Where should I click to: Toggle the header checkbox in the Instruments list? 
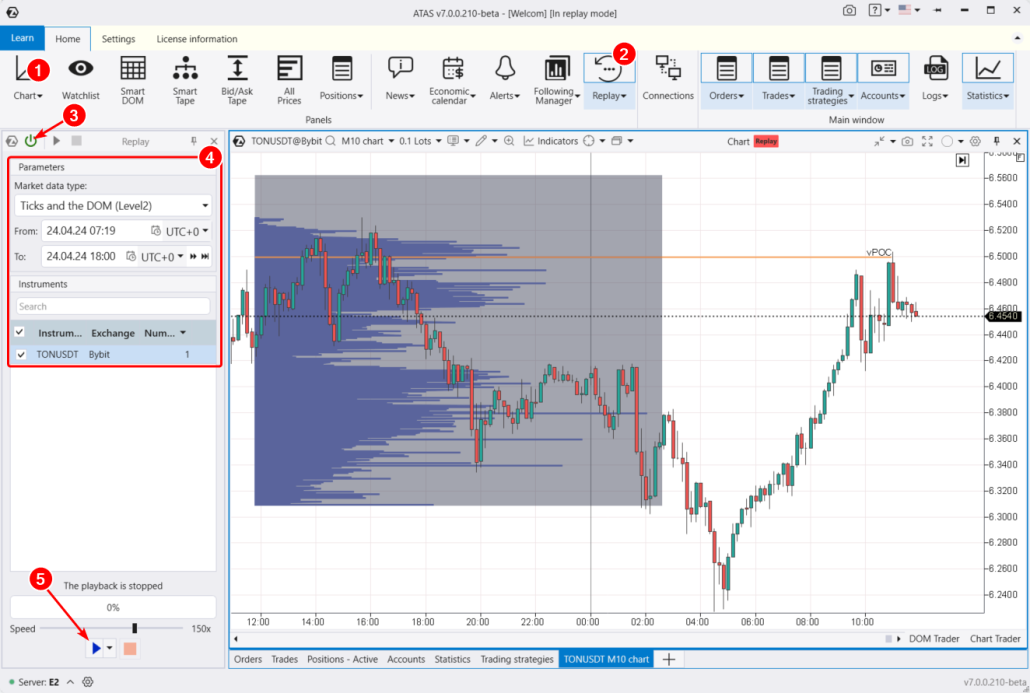[18, 332]
